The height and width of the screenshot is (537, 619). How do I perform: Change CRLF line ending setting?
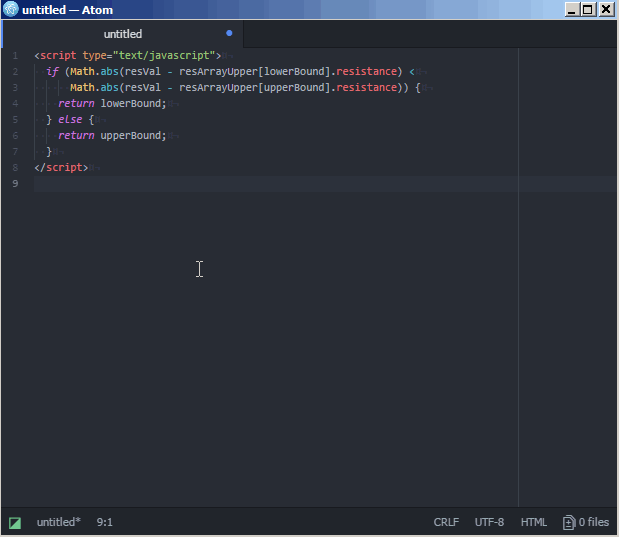click(x=446, y=522)
